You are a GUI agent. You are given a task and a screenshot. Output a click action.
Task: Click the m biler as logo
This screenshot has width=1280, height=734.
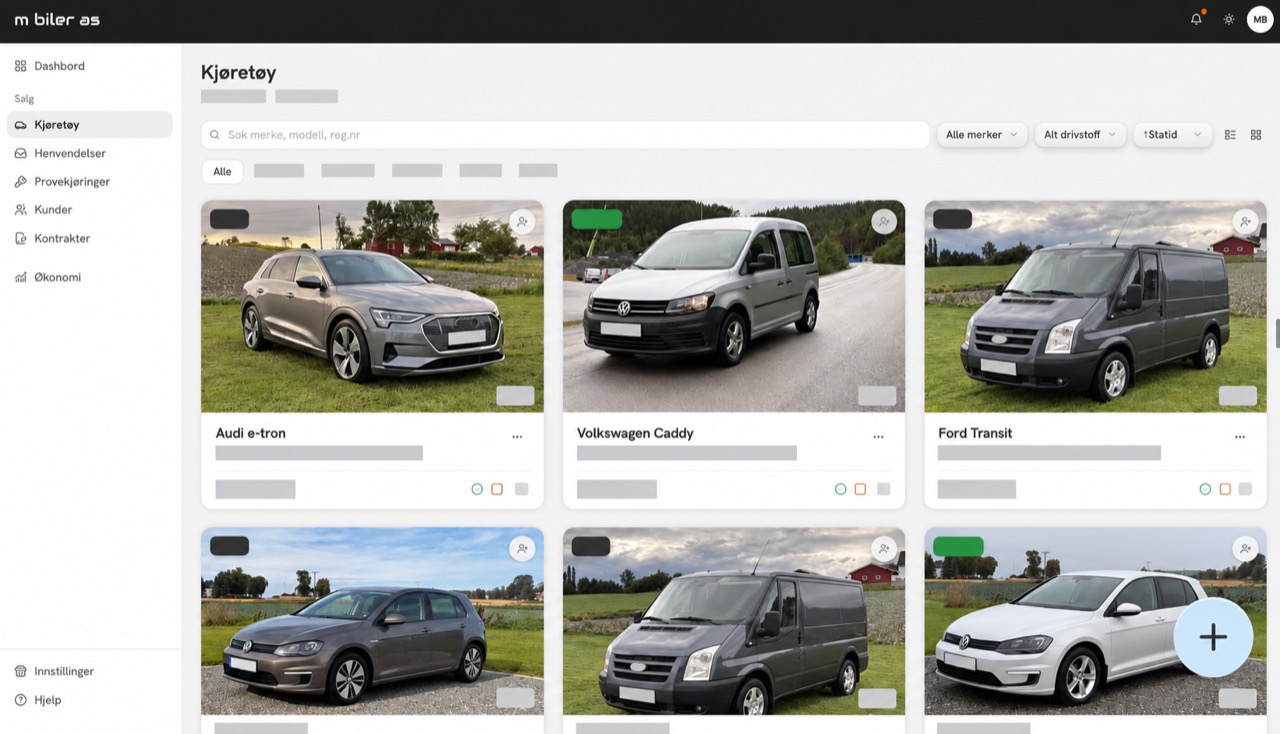(57, 20)
